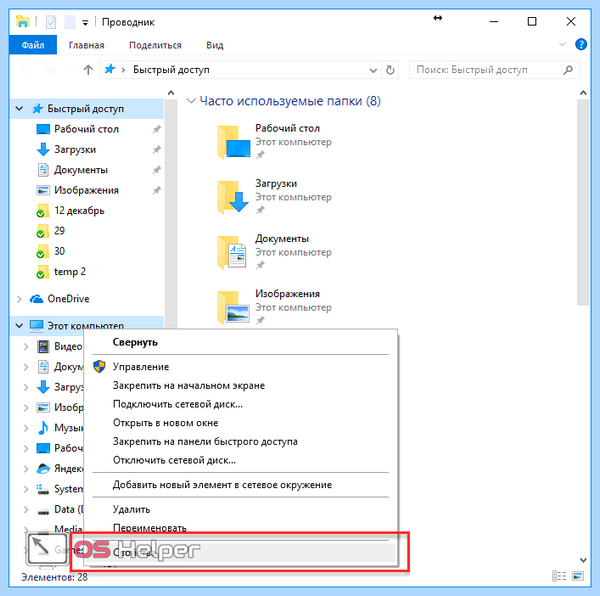Choose Управление in context menu
This screenshot has height=596, width=600.
coord(241,366)
